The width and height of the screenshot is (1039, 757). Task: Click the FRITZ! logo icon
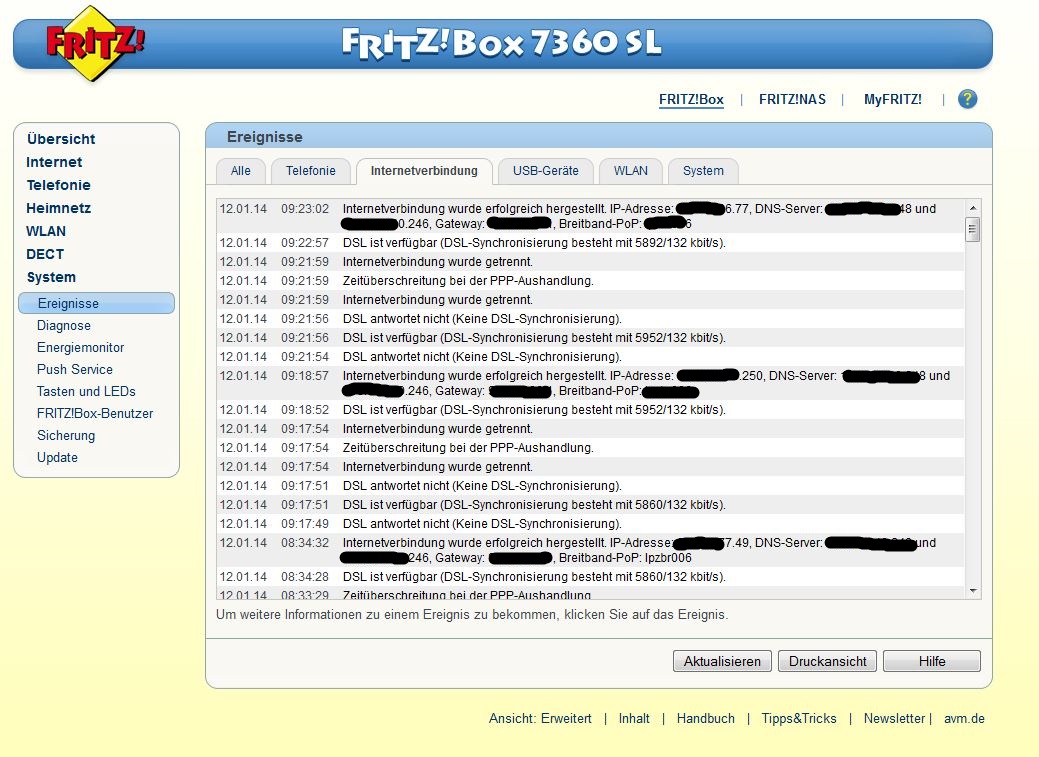(x=94, y=43)
